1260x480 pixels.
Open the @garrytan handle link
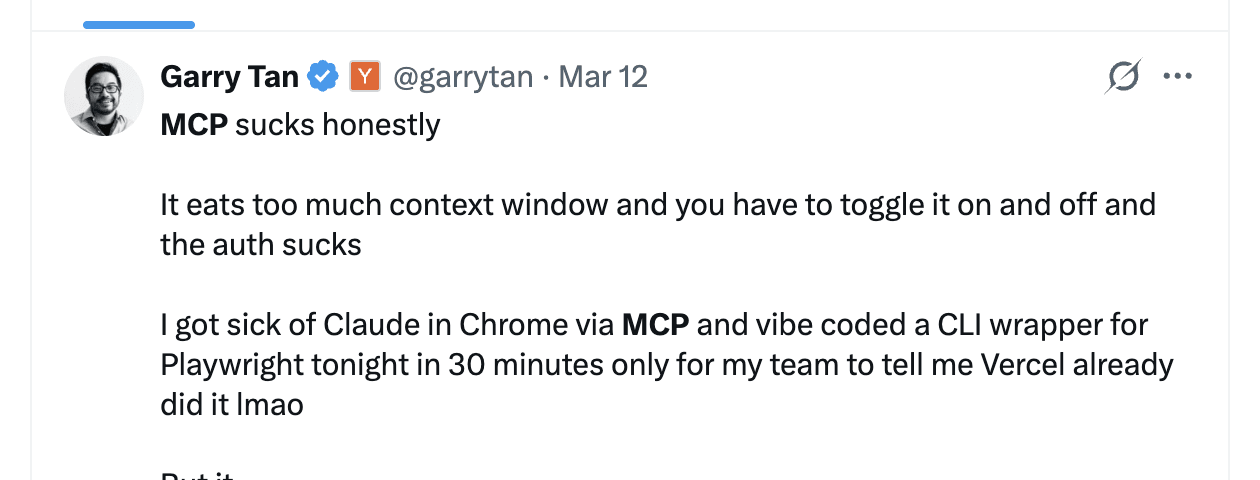point(463,77)
